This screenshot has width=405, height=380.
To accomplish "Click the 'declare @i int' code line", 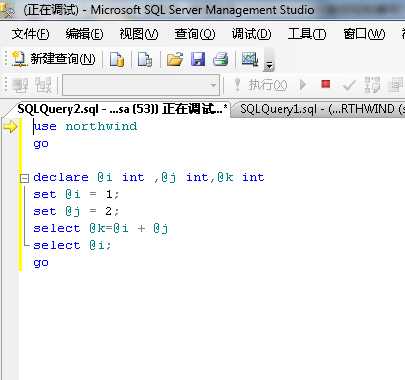I will (149, 177).
